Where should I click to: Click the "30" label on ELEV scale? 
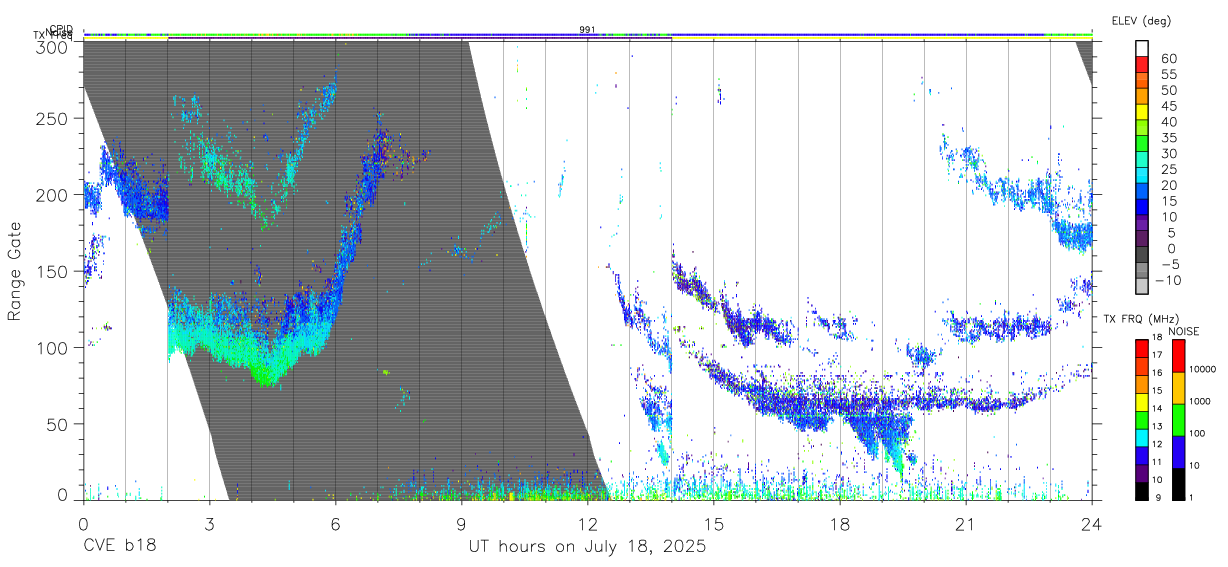pyautogui.click(x=1167, y=153)
